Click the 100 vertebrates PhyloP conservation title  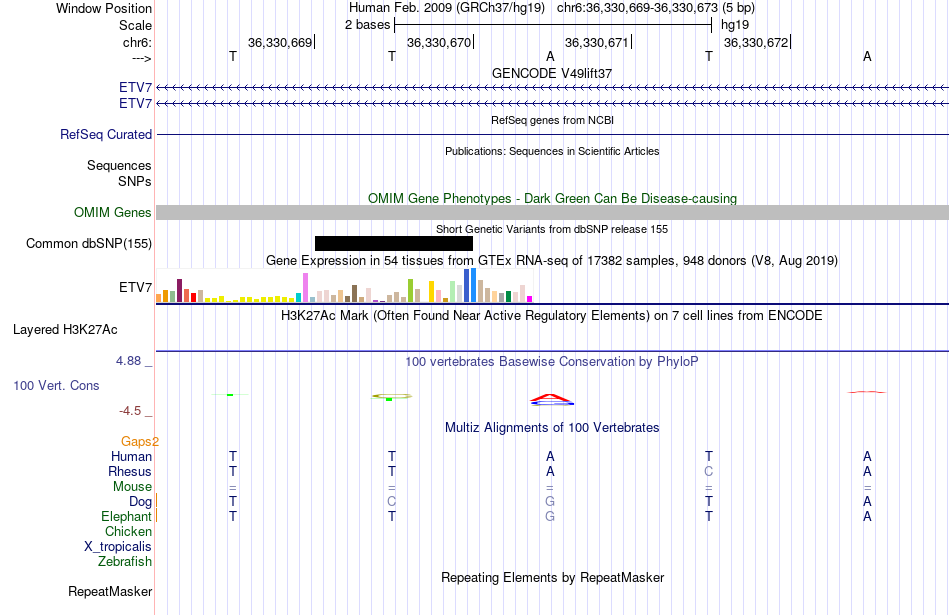click(552, 362)
